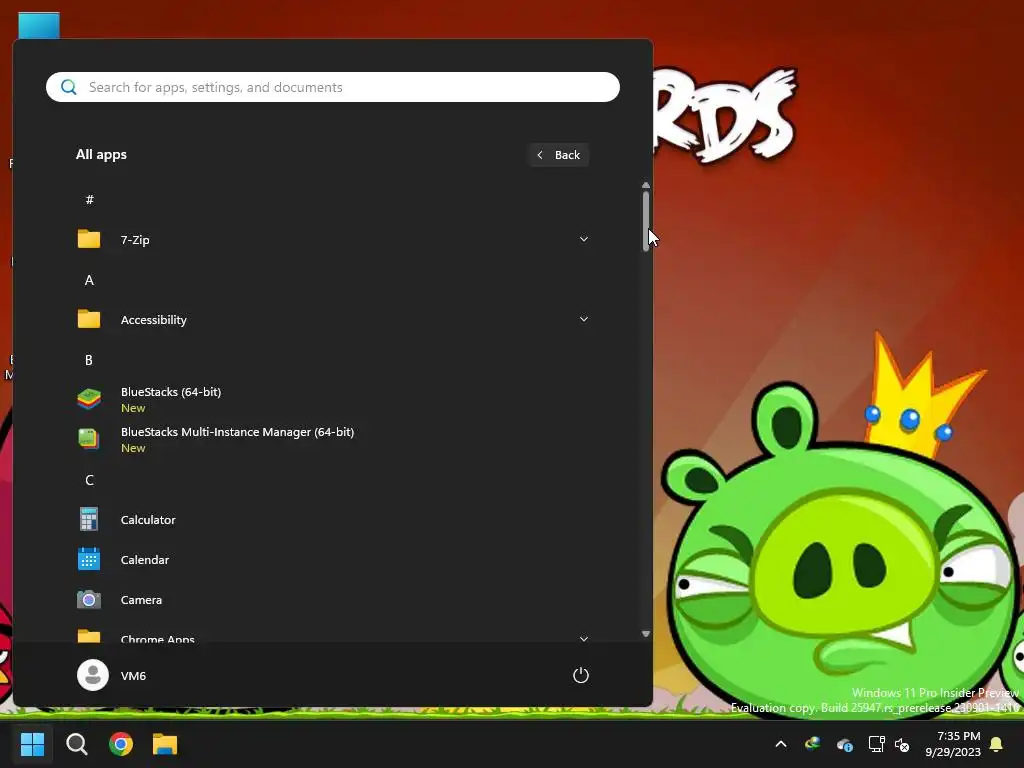Click the Accessibility label
Viewport: 1024px width, 768px height.
pyautogui.click(x=153, y=320)
